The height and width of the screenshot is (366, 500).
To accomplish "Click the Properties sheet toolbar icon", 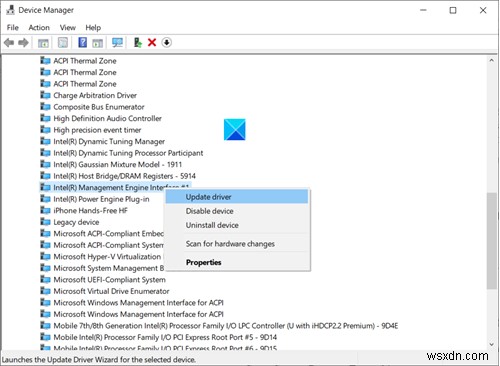I will (63, 42).
